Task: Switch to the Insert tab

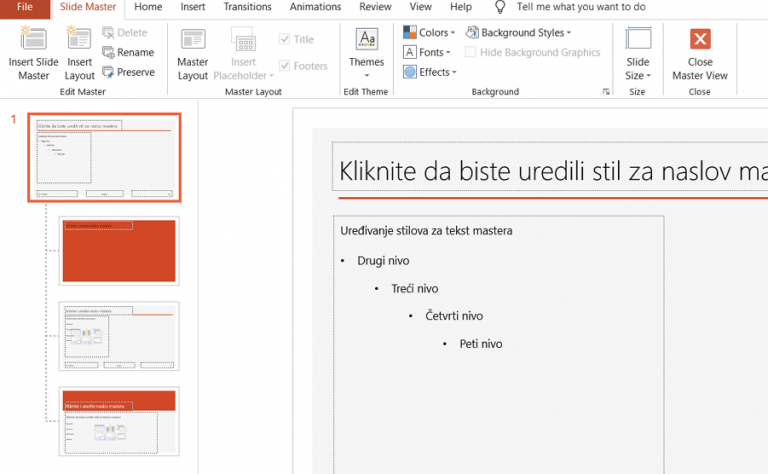Action: click(192, 7)
